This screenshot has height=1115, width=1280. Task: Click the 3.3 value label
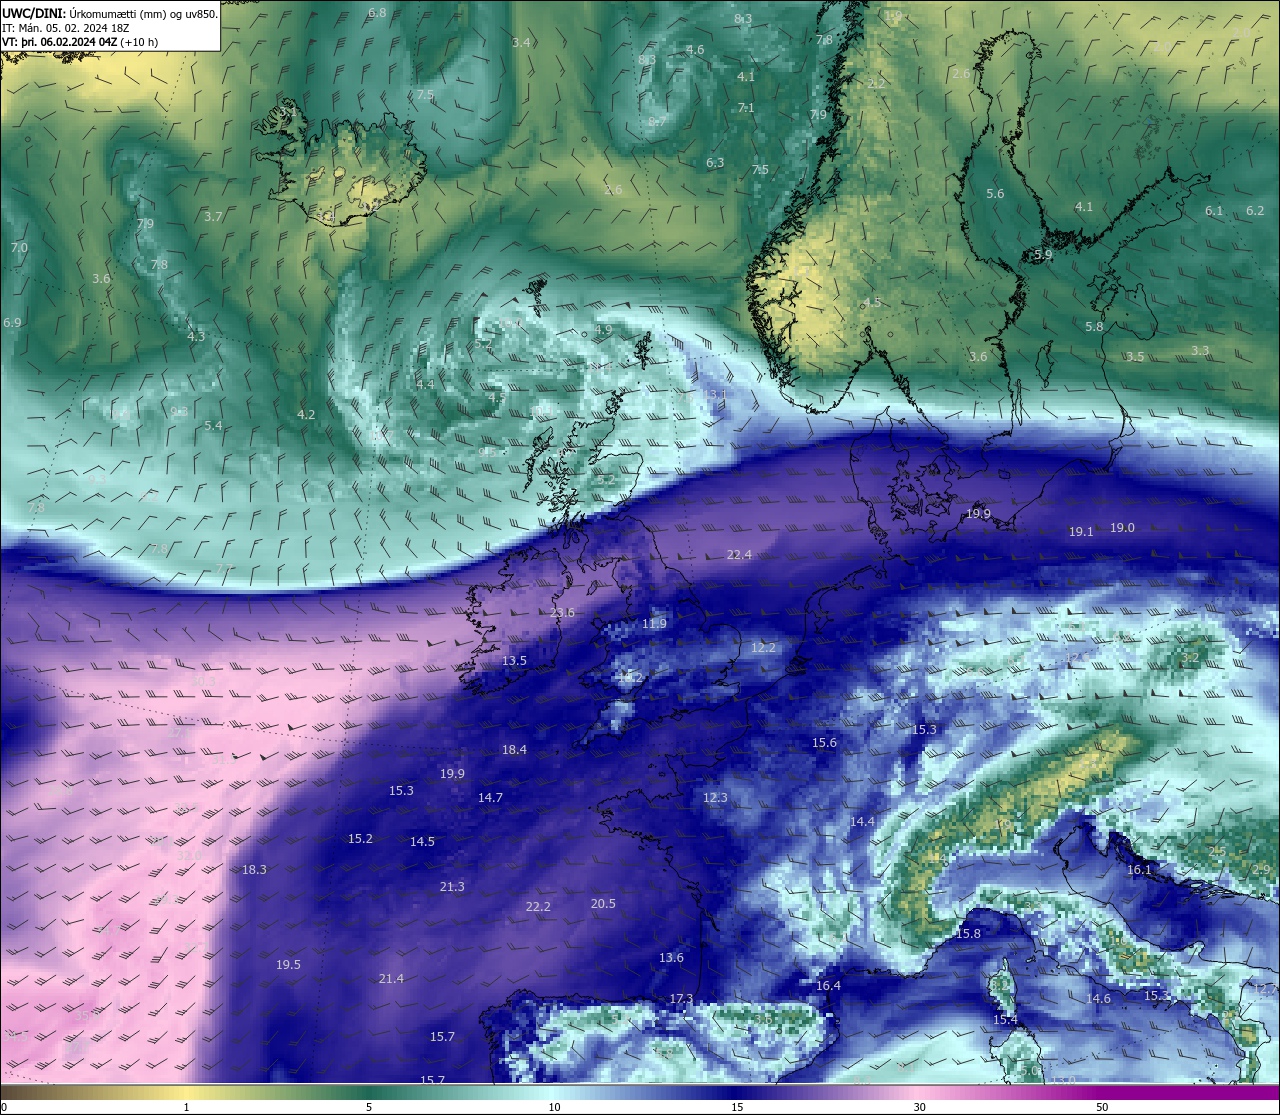point(1200,351)
